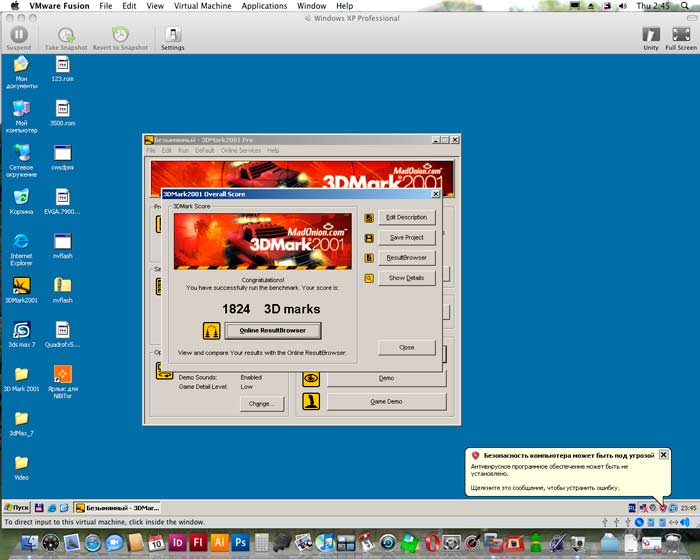700x560 pixels.
Task: Open Safari from the Mac dock
Action: click(93, 543)
